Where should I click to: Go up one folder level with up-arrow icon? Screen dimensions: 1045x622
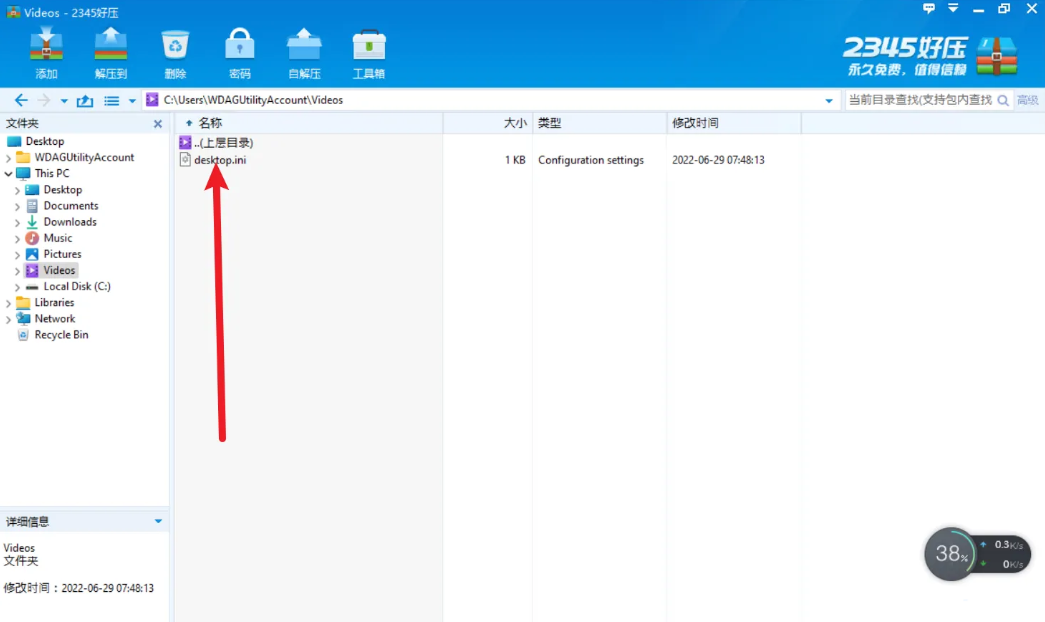[x=85, y=100]
